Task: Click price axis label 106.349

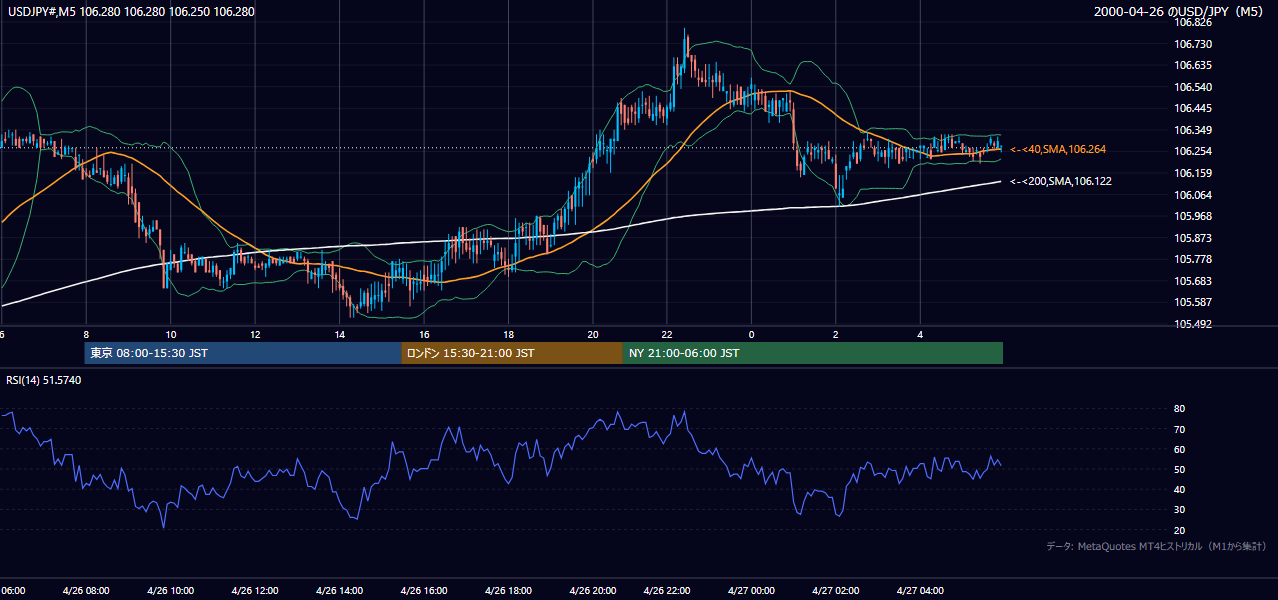Action: pyautogui.click(x=1194, y=130)
